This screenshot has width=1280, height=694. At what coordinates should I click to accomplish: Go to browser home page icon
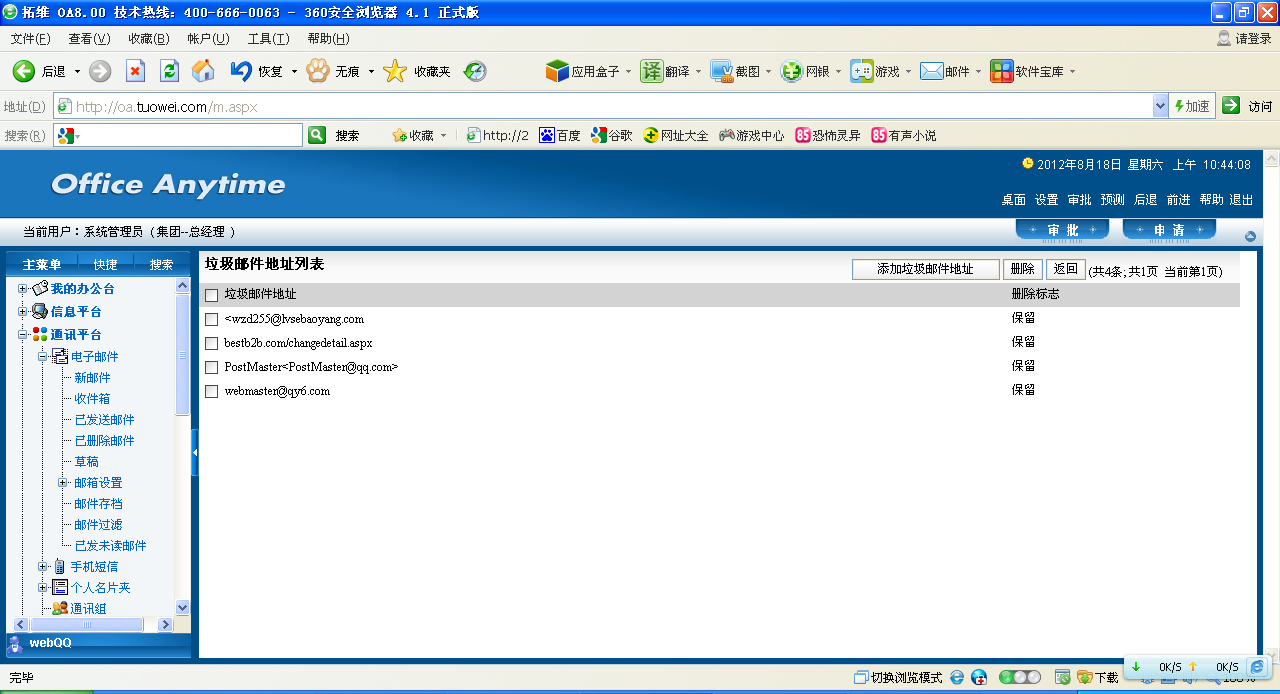tap(203, 71)
